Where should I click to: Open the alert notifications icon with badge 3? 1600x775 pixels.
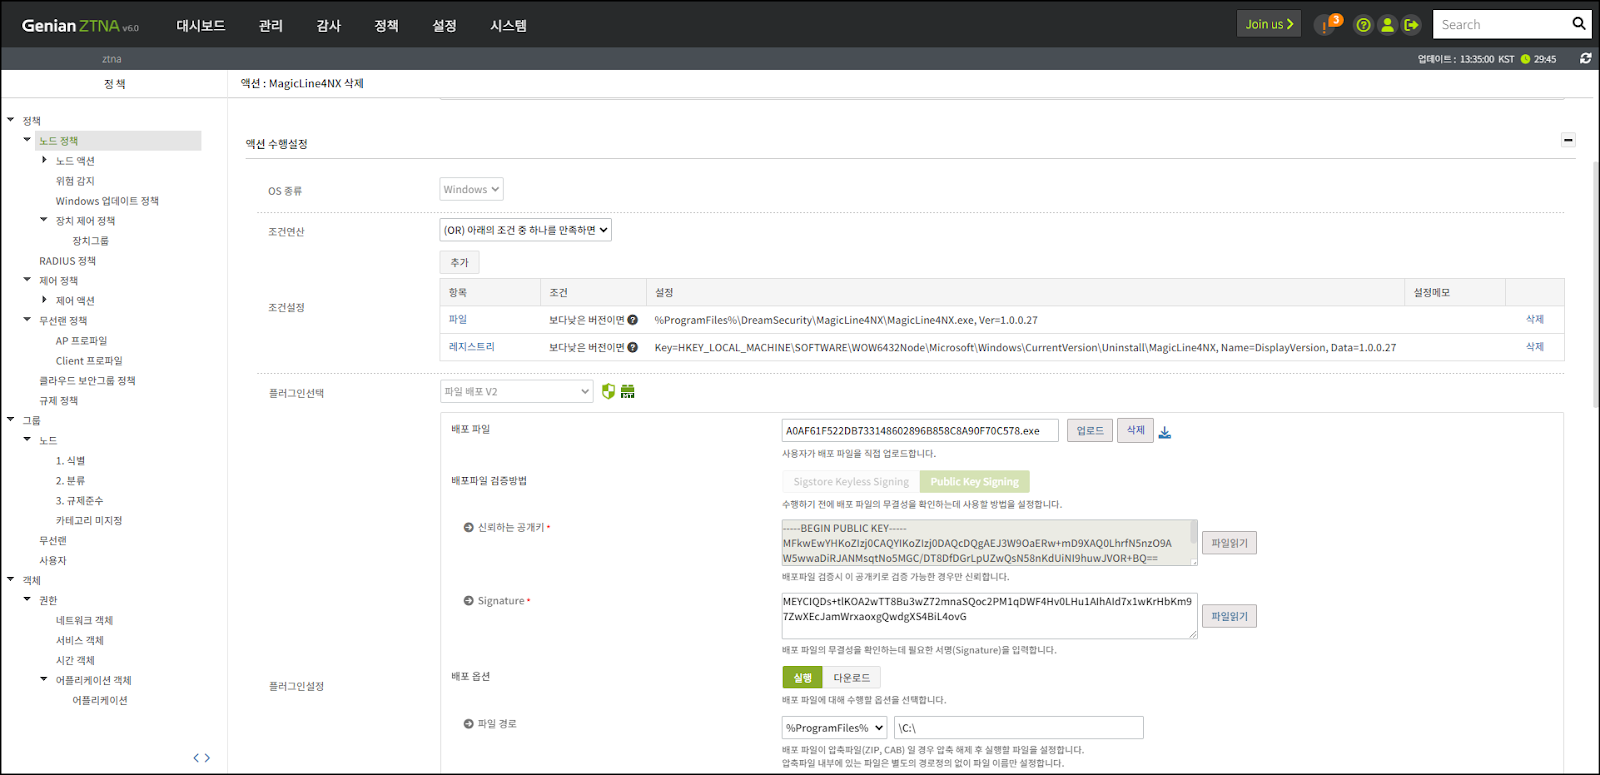point(1326,25)
